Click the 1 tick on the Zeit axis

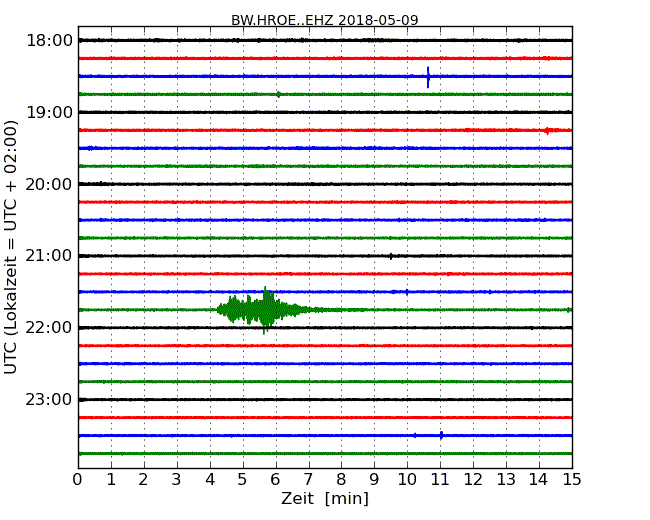pyautogui.click(x=111, y=480)
